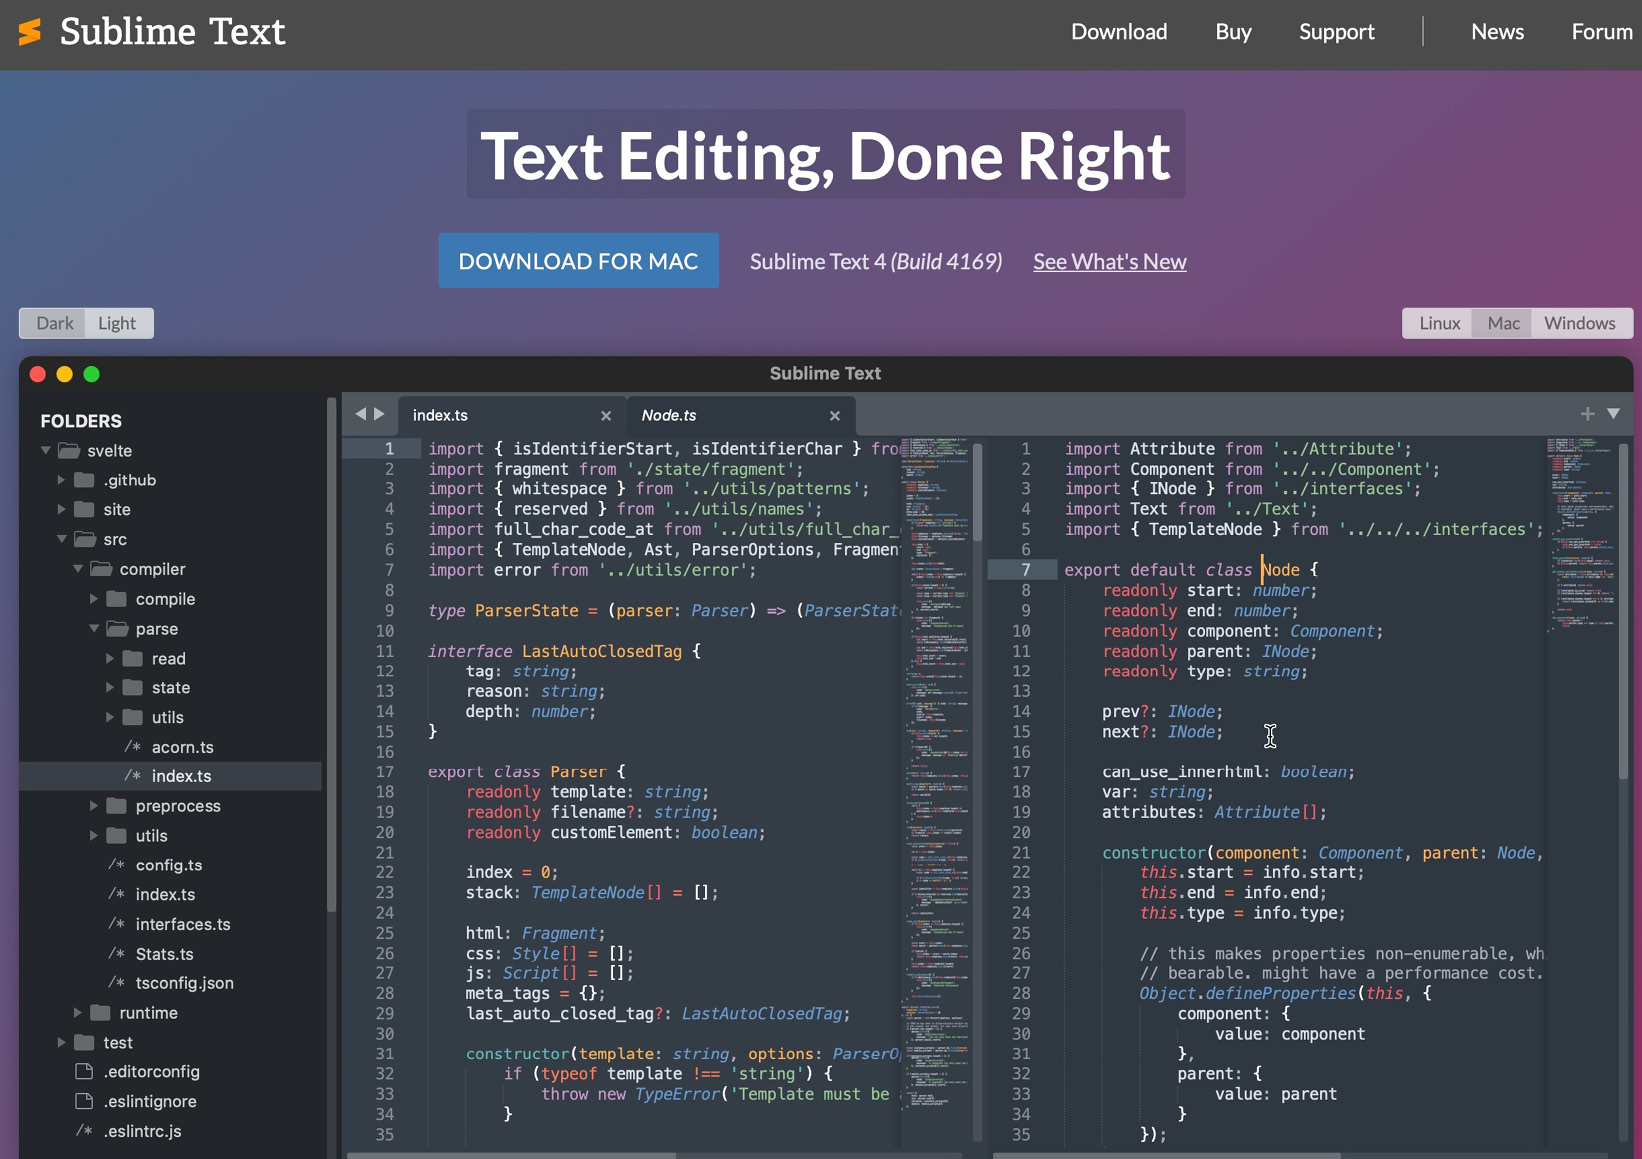Click the sidebar vertical scrollbar
The width and height of the screenshot is (1642, 1159).
[331, 655]
